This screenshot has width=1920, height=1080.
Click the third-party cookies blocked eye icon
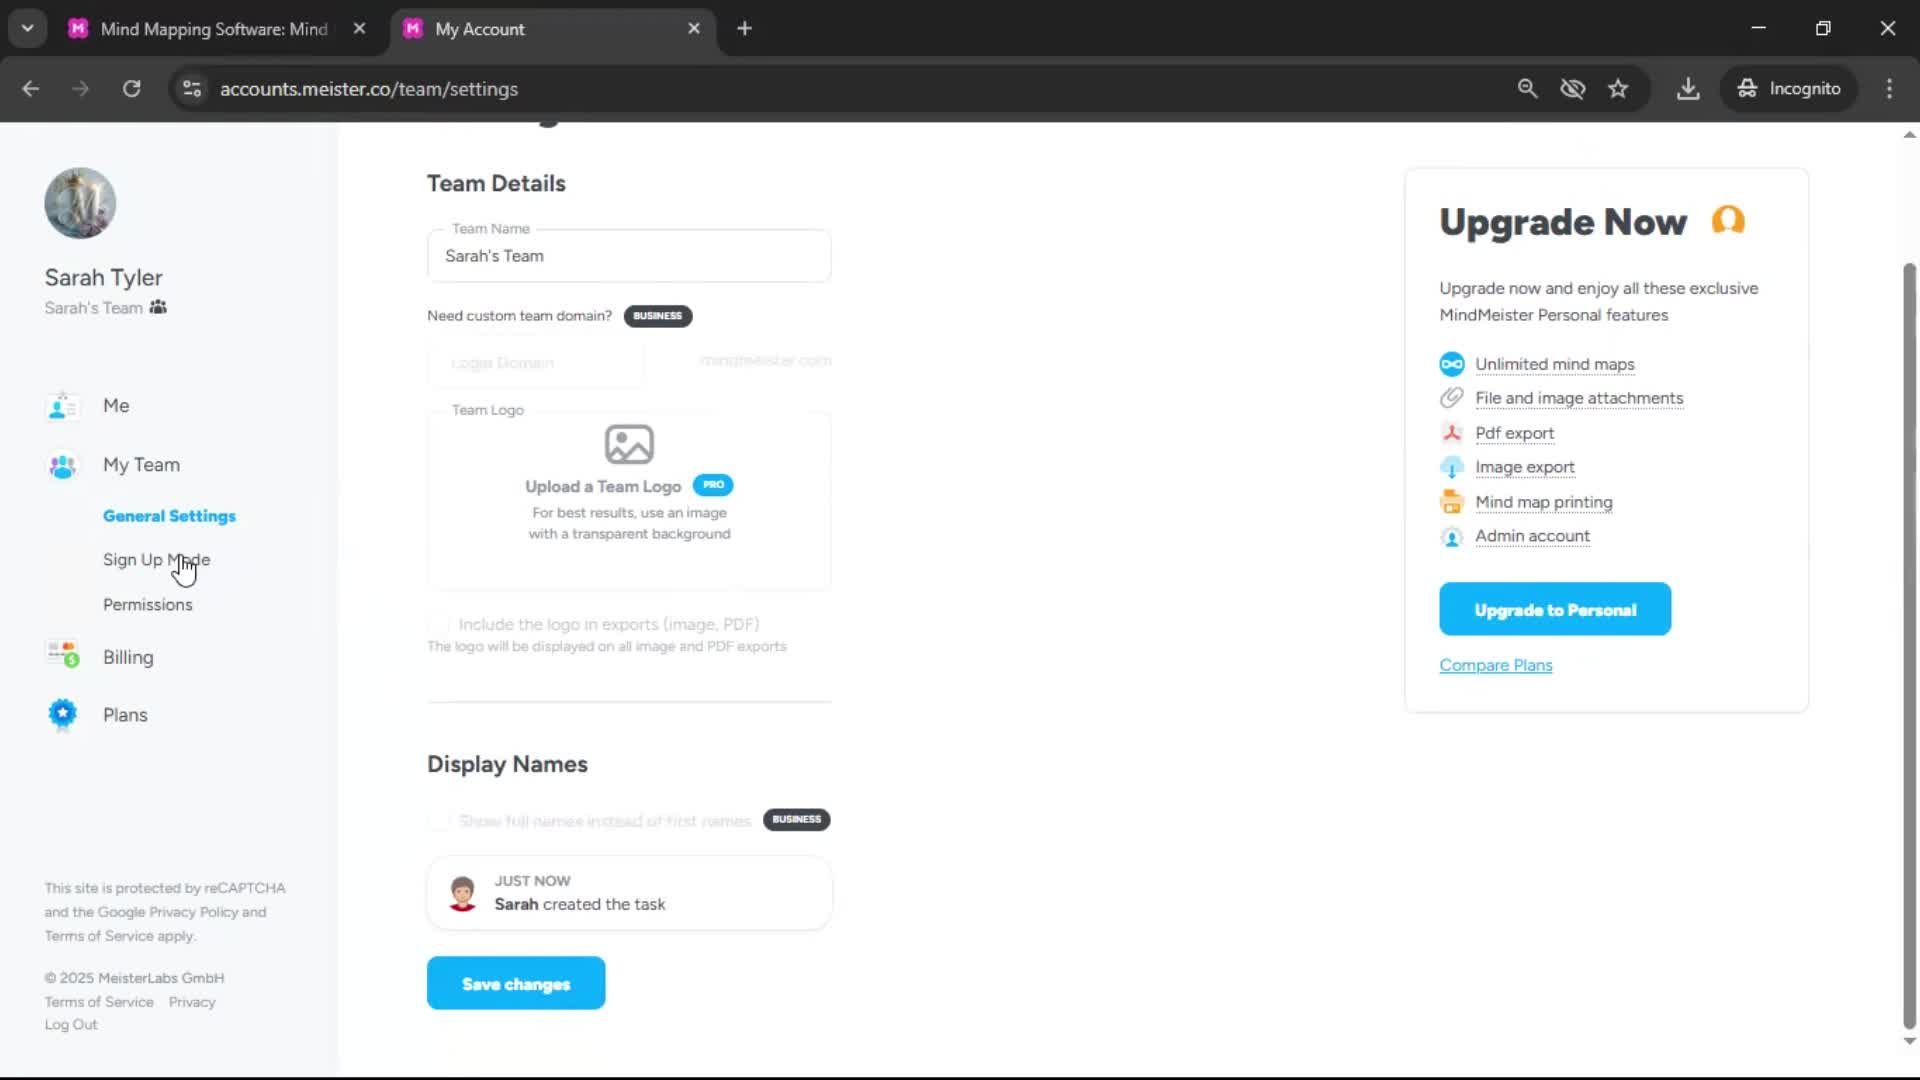(1573, 89)
